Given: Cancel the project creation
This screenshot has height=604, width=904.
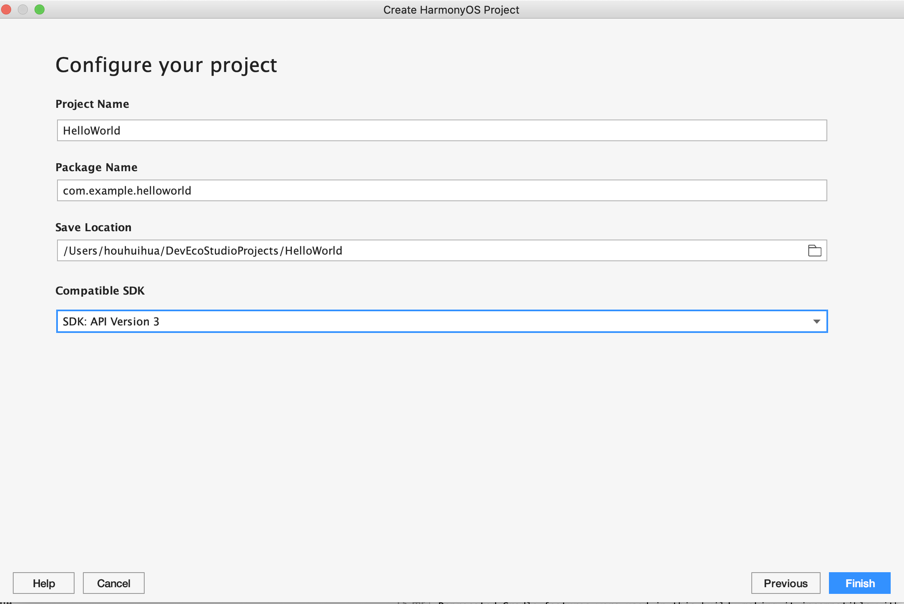Looking at the screenshot, I should [114, 583].
